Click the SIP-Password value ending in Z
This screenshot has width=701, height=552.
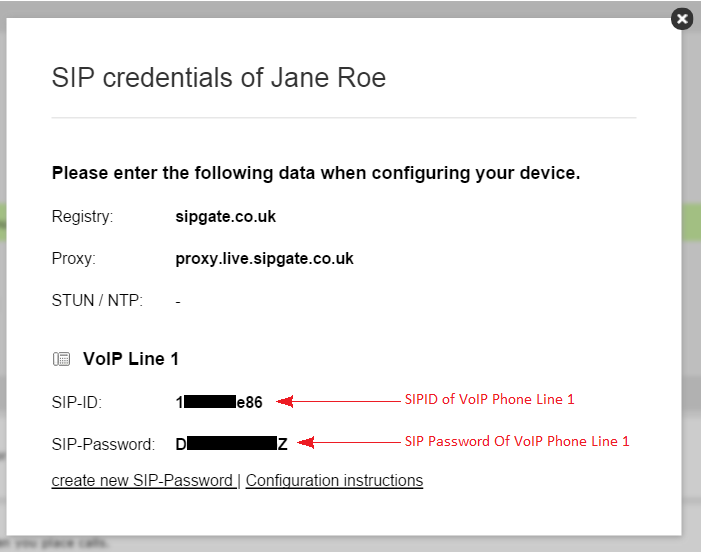pos(231,444)
